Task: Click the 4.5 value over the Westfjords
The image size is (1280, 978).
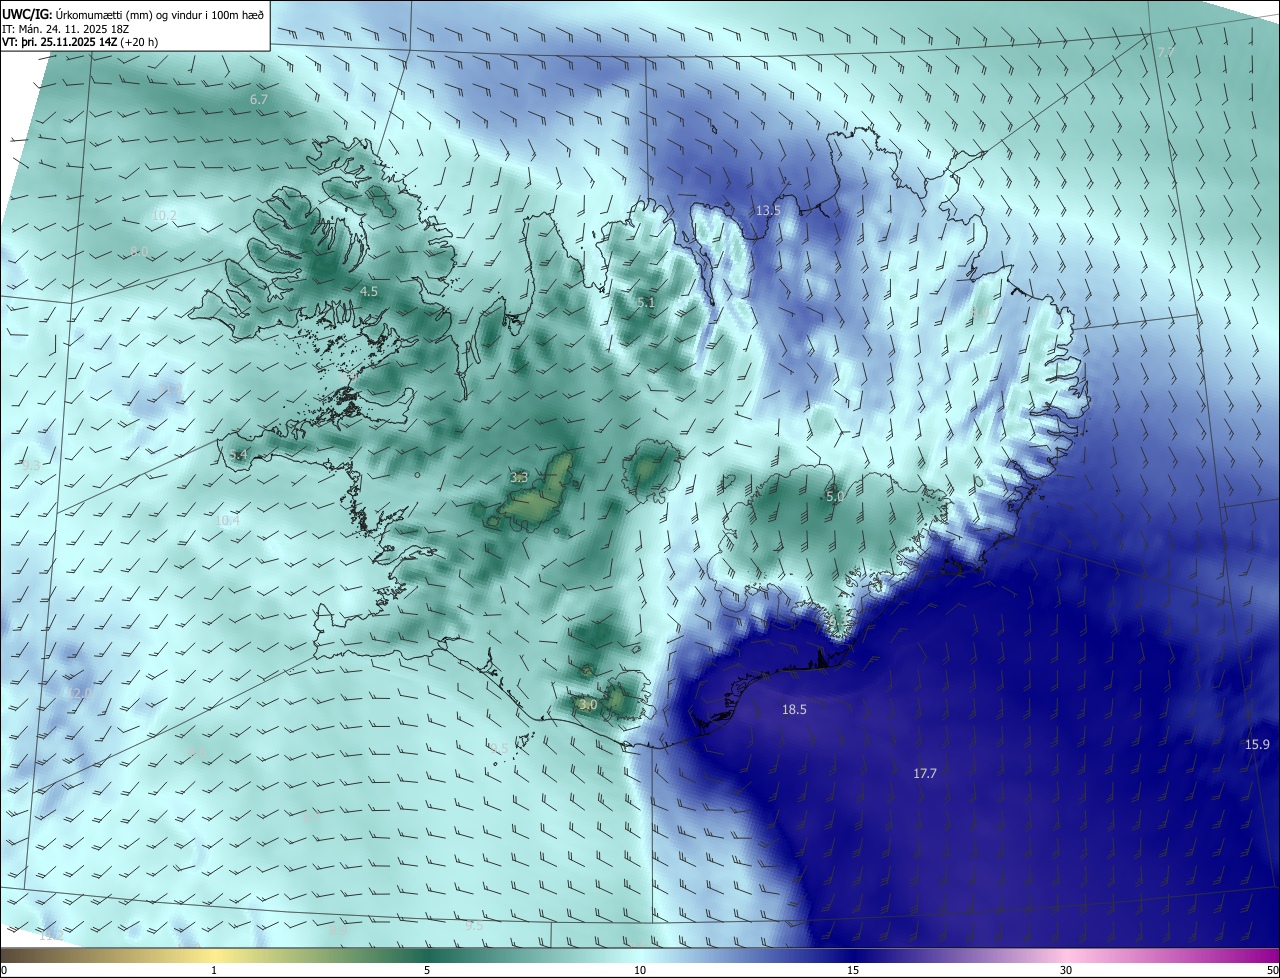Action: 369,291
